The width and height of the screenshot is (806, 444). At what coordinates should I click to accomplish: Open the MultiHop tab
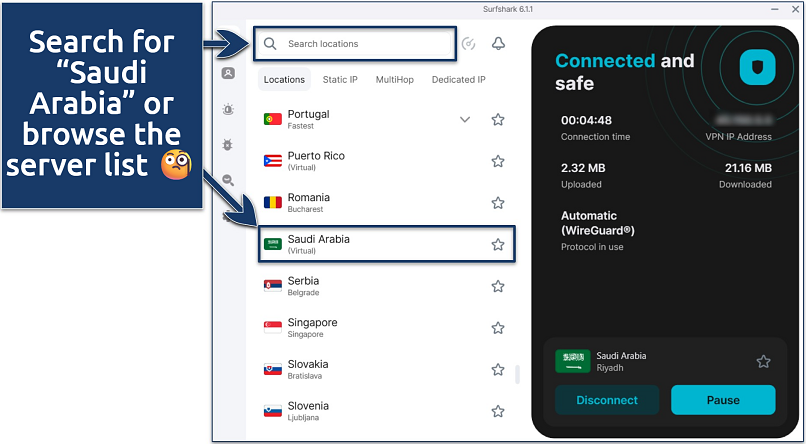click(394, 79)
